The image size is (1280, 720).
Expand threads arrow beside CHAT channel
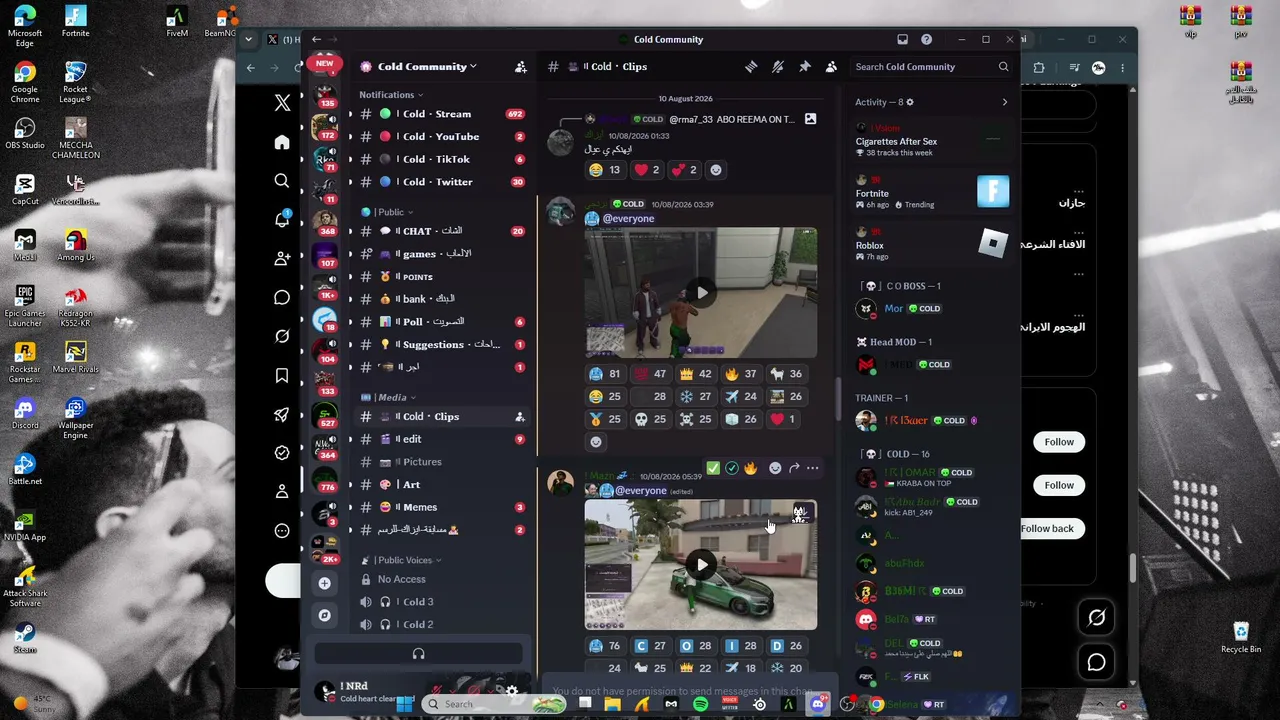pyautogui.click(x=350, y=231)
